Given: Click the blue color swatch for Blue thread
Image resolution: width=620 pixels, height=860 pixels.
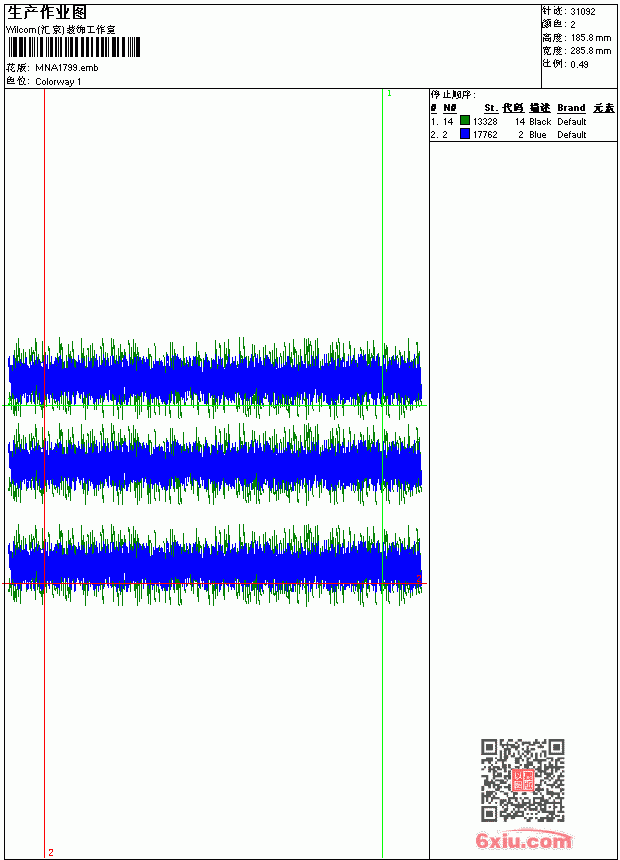Looking at the screenshot, I should [x=465, y=134].
